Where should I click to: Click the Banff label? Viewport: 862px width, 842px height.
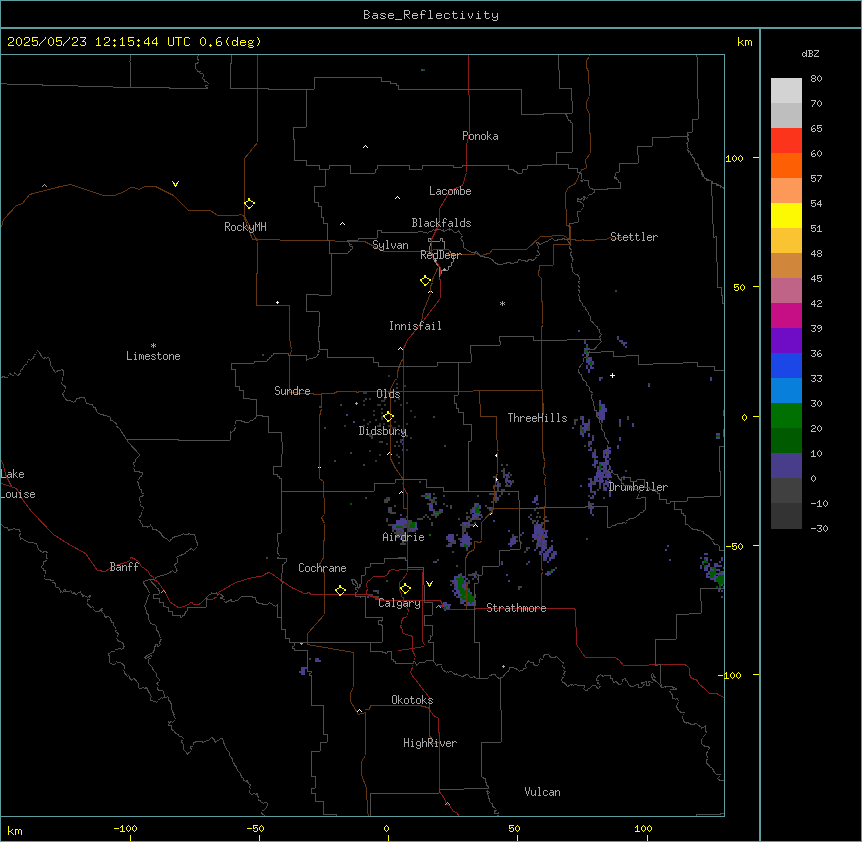point(124,567)
